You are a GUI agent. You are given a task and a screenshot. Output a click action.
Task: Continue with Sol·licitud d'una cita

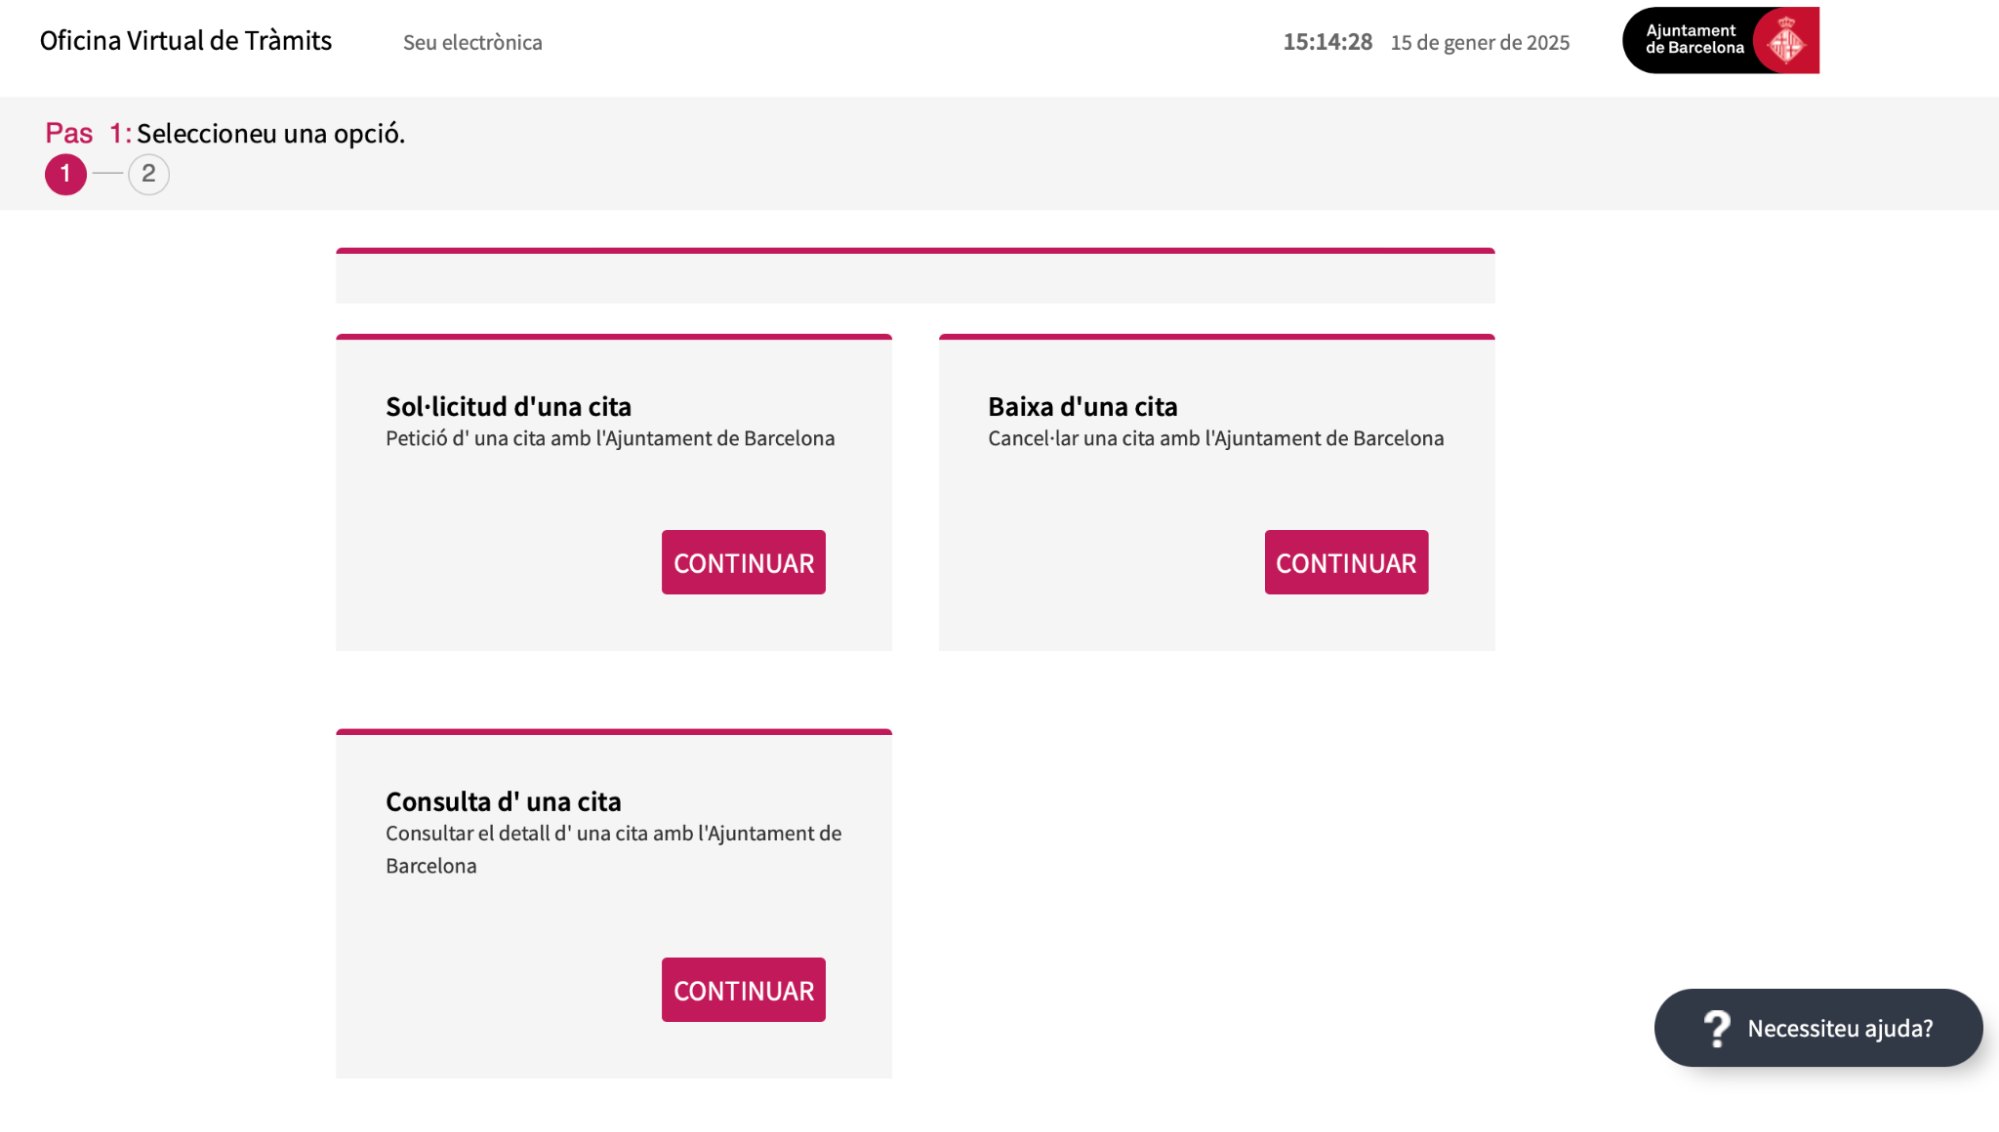pos(743,562)
